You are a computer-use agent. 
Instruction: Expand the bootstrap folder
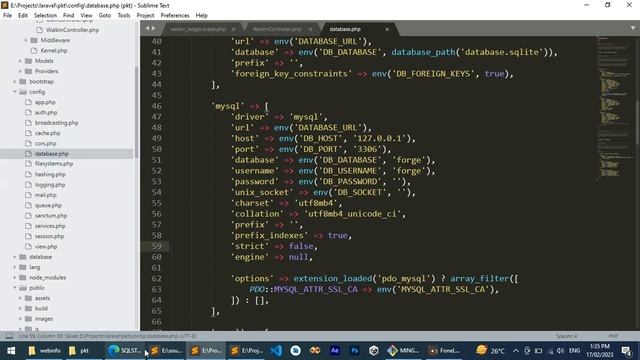[x=15, y=81]
